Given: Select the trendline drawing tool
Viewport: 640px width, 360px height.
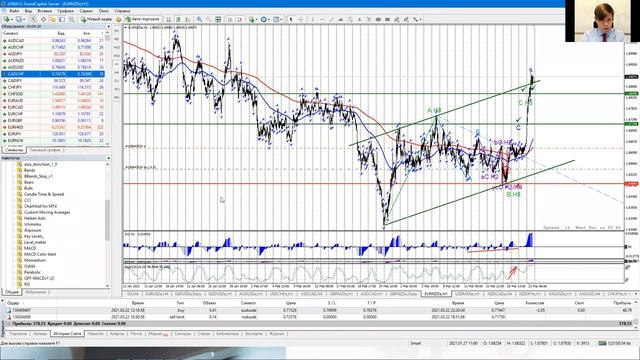Looking at the screenshot, I should pos(331,19).
